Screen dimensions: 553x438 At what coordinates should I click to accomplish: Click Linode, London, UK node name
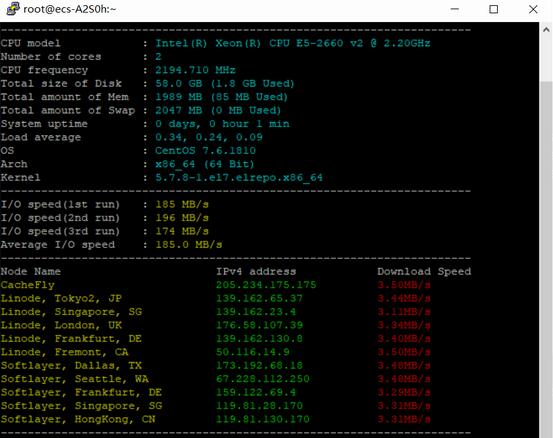coord(61,325)
